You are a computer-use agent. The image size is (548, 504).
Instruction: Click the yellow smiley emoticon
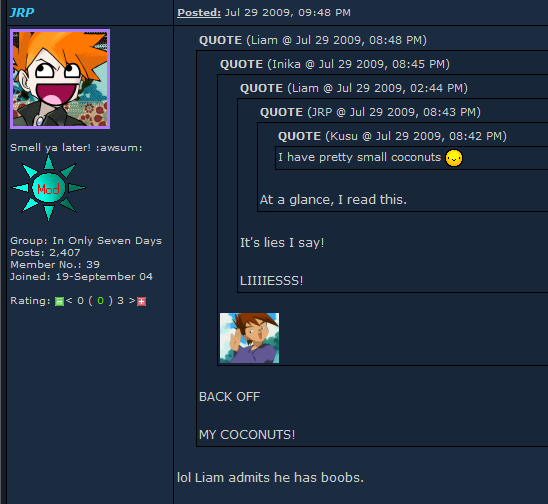click(x=454, y=158)
